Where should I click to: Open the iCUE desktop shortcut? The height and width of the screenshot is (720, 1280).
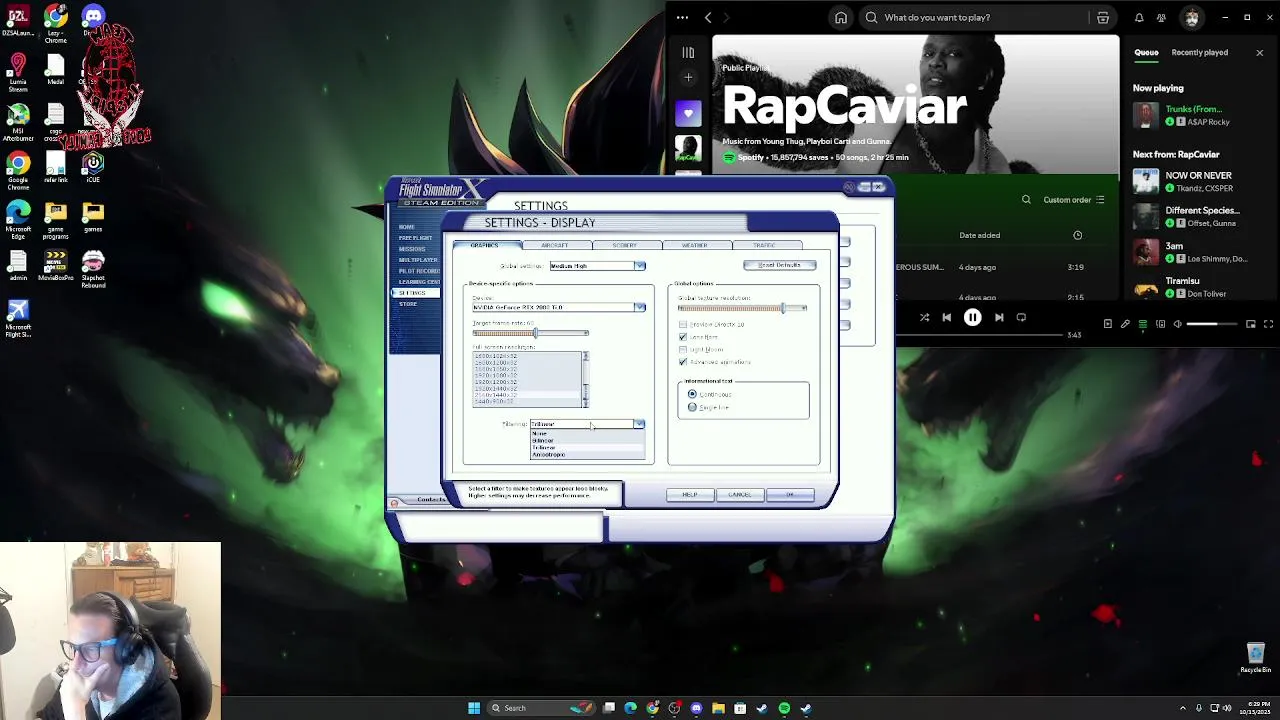(93, 167)
